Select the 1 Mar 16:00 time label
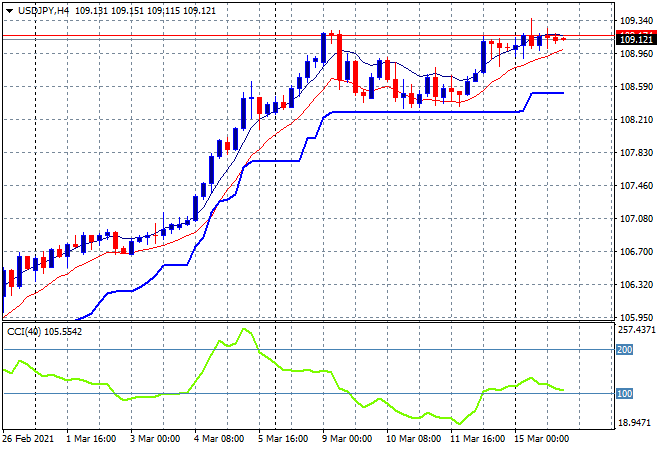Viewport: 660px width, 450px height. click(91, 439)
